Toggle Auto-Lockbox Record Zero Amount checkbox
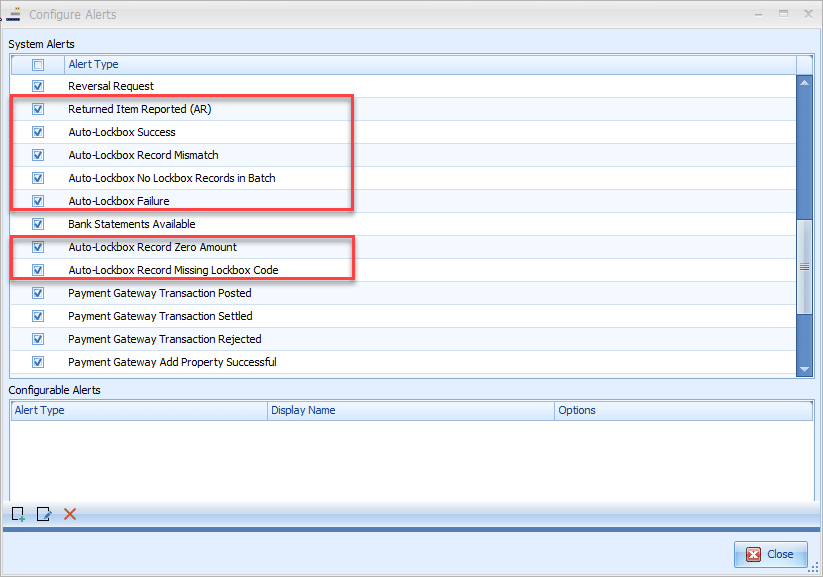Viewport: 823px width, 577px height. (38, 247)
